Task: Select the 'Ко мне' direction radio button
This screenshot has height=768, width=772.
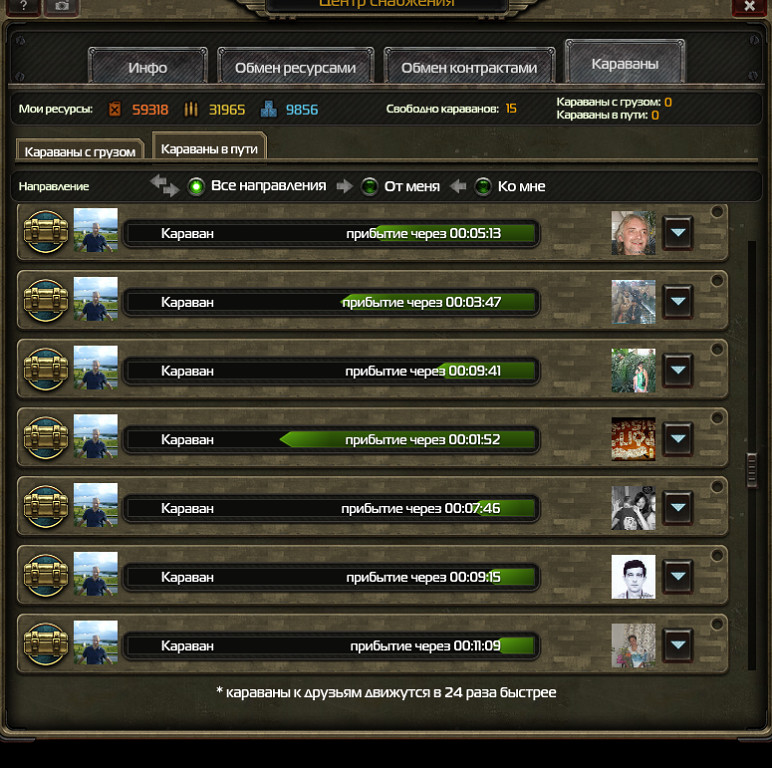Action: tap(483, 187)
